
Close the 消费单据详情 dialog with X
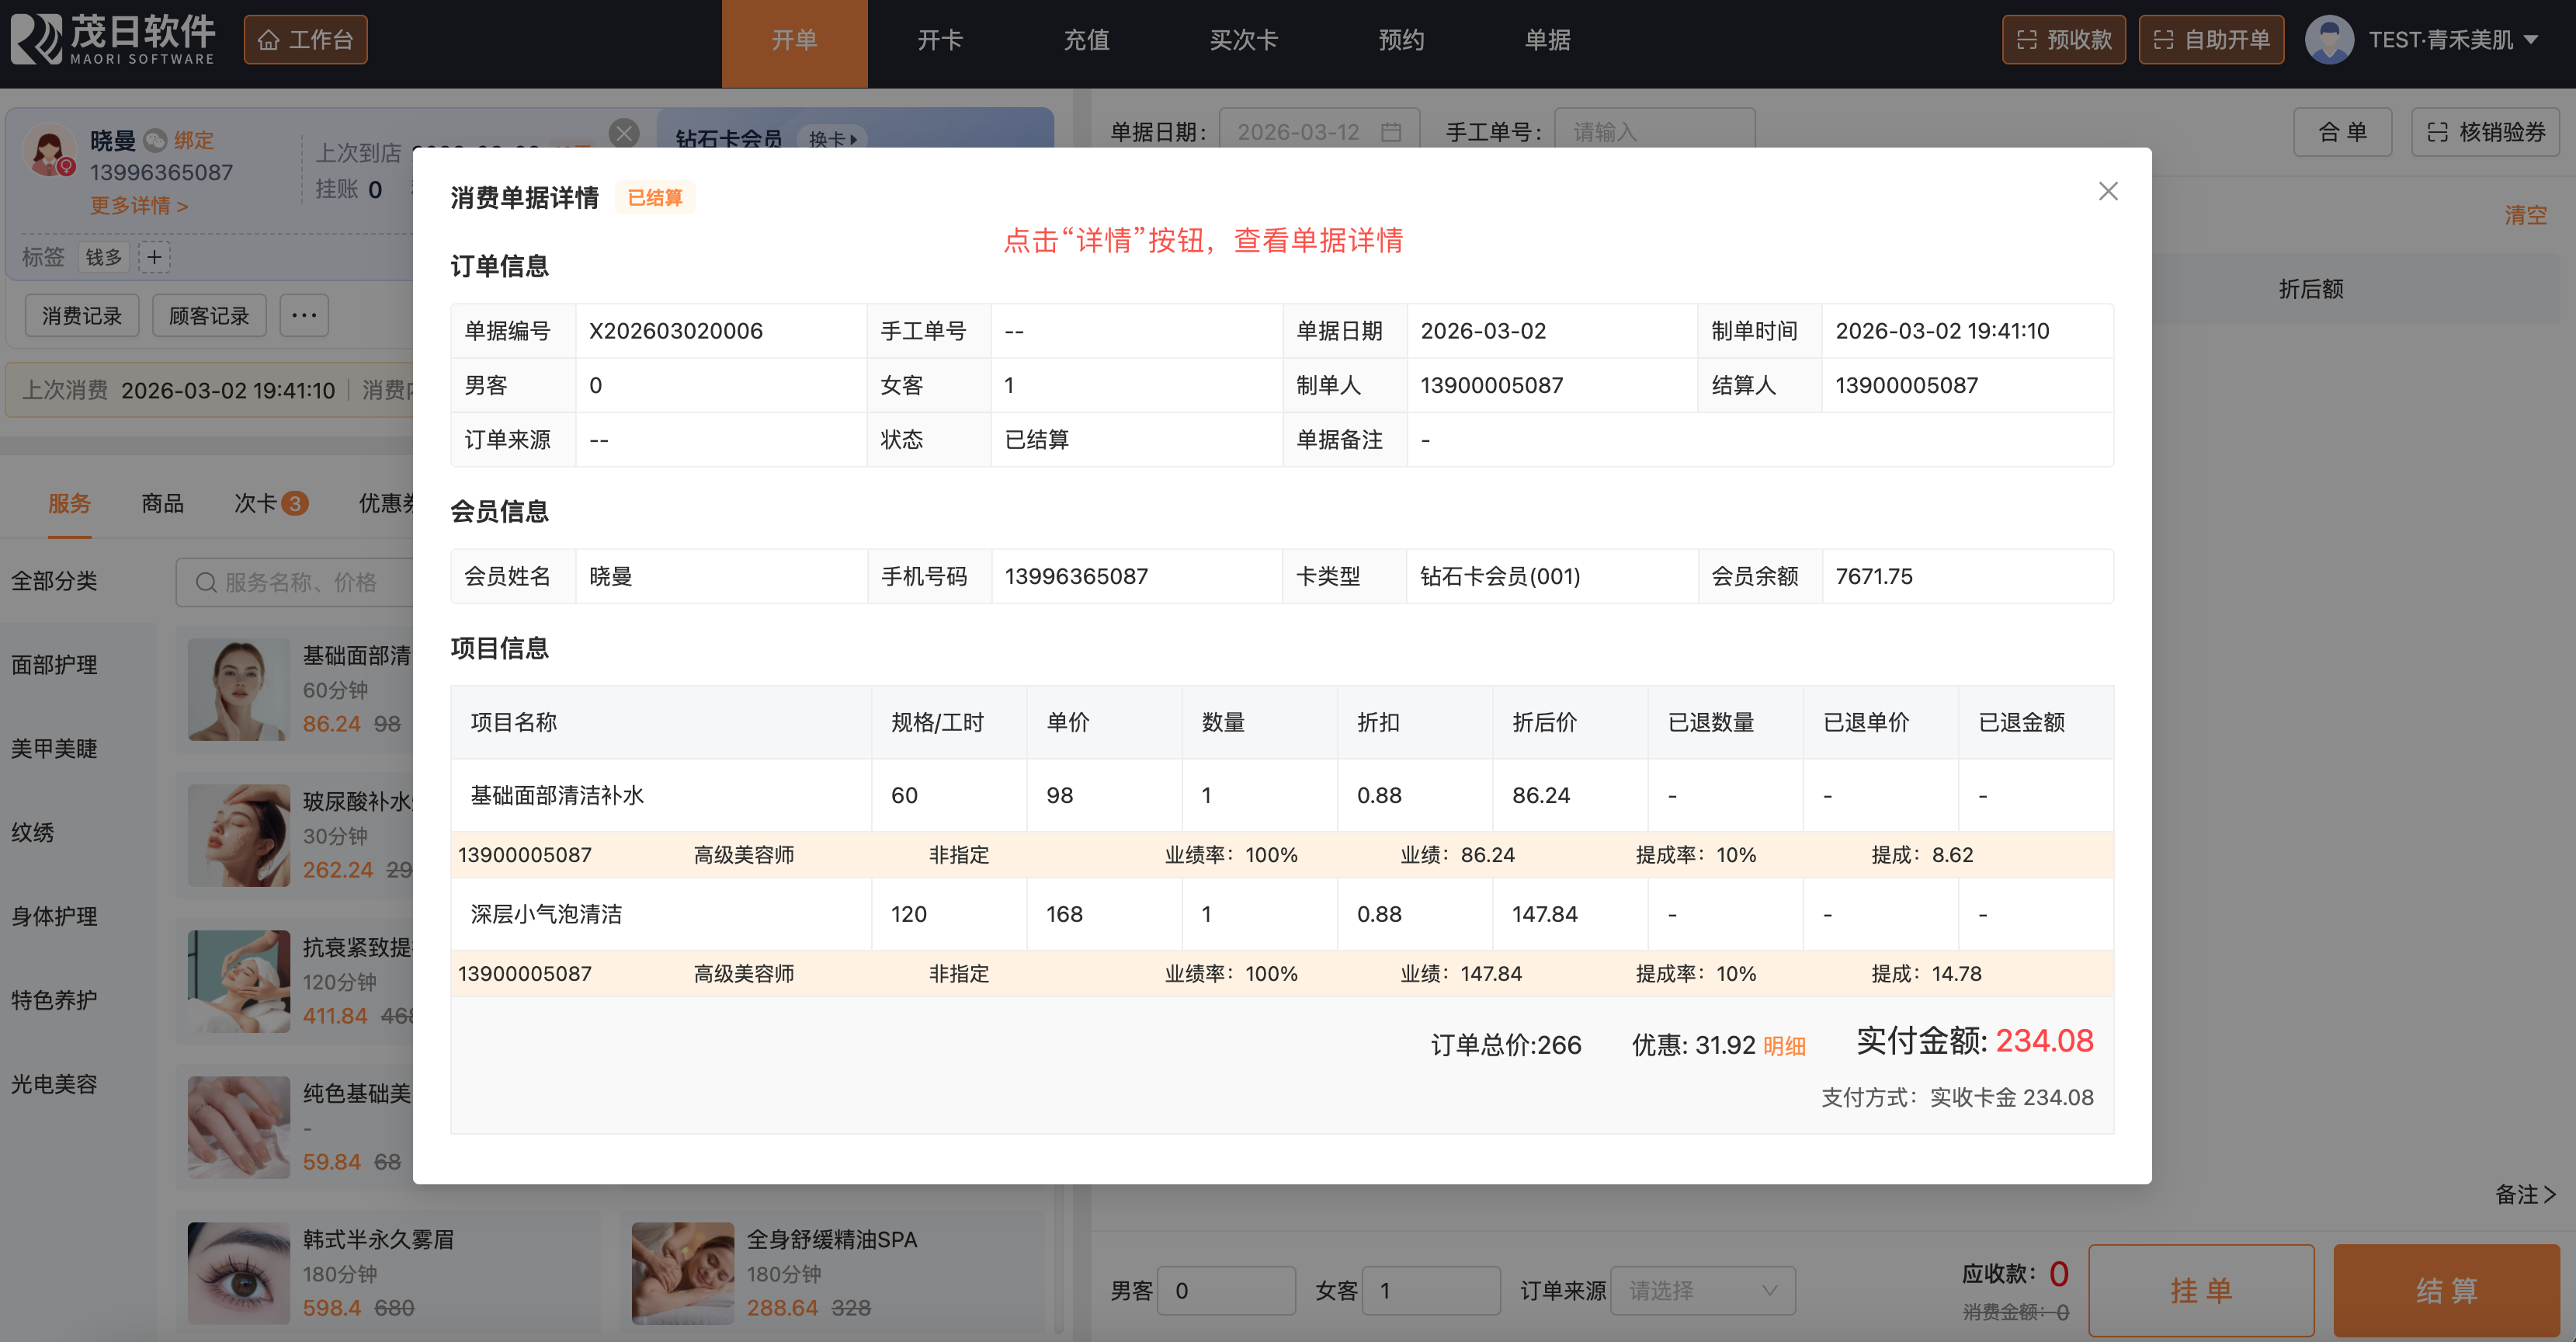coord(2107,191)
